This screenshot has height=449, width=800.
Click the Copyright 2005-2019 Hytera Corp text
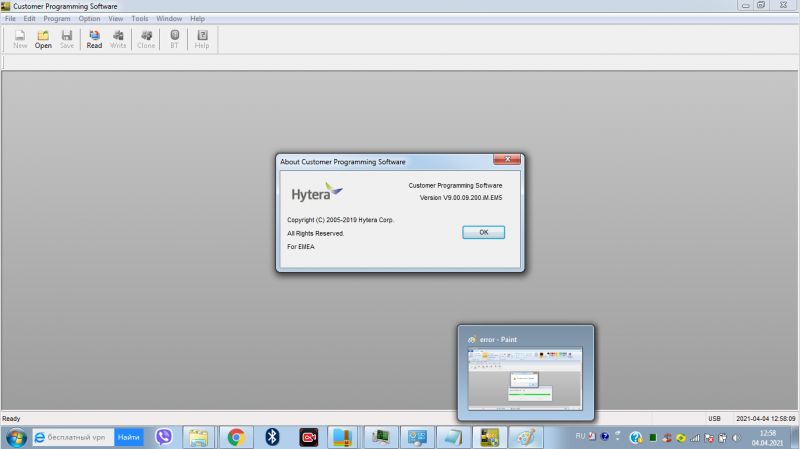pyautogui.click(x=340, y=220)
